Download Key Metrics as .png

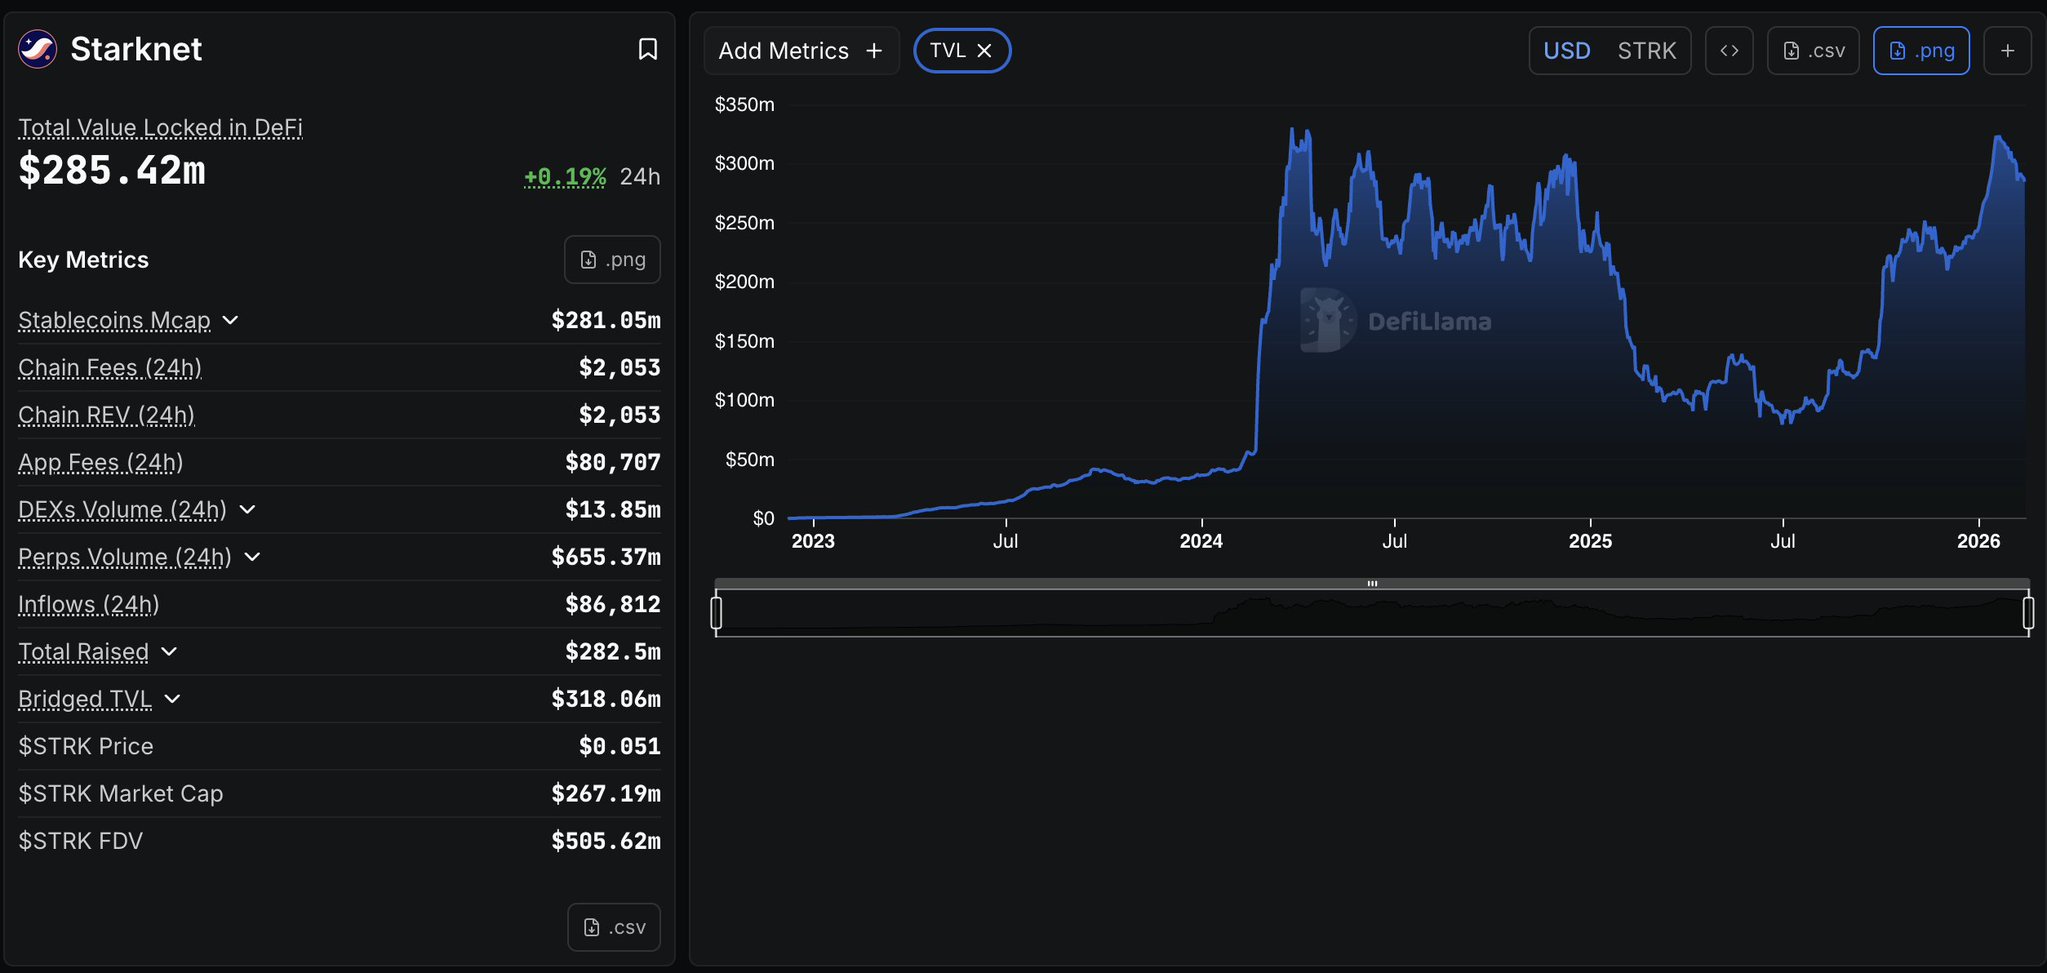point(612,260)
